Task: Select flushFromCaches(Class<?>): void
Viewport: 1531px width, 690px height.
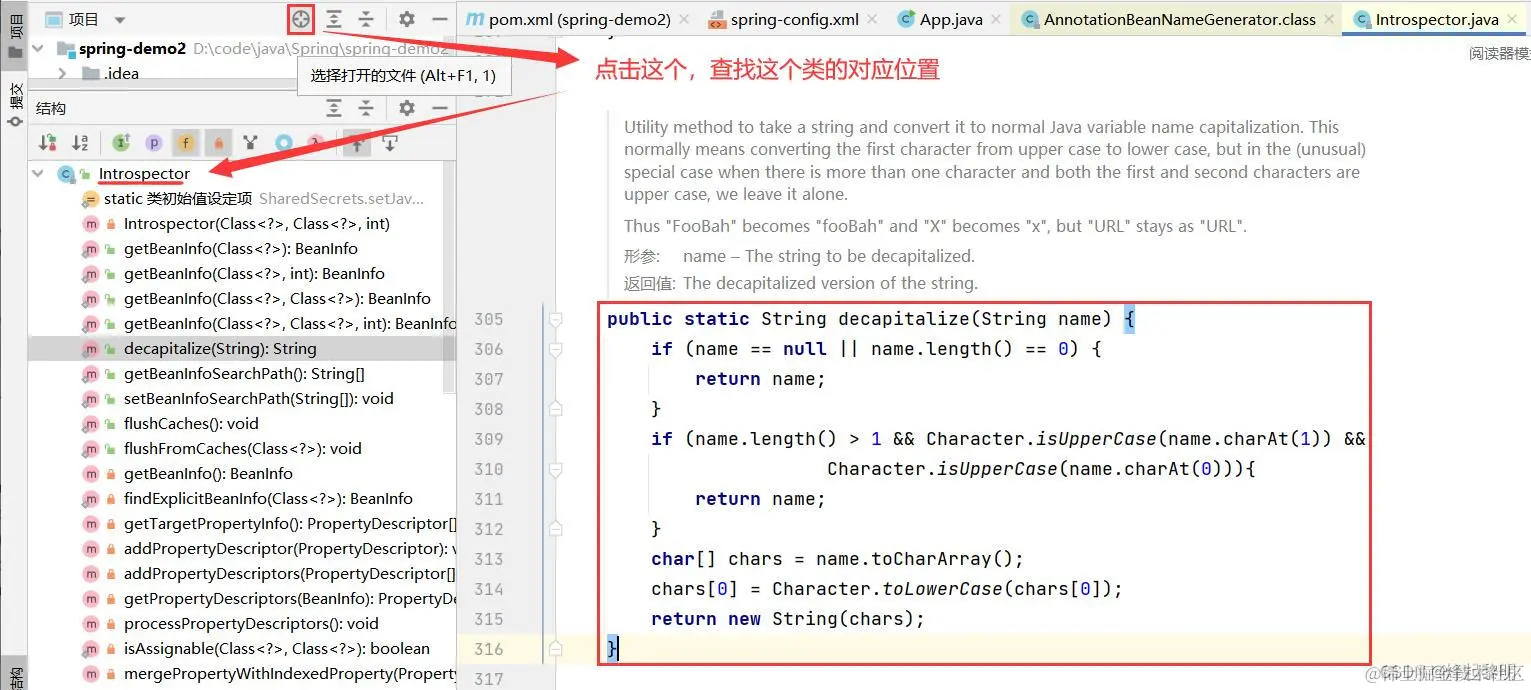Action: tap(241, 449)
